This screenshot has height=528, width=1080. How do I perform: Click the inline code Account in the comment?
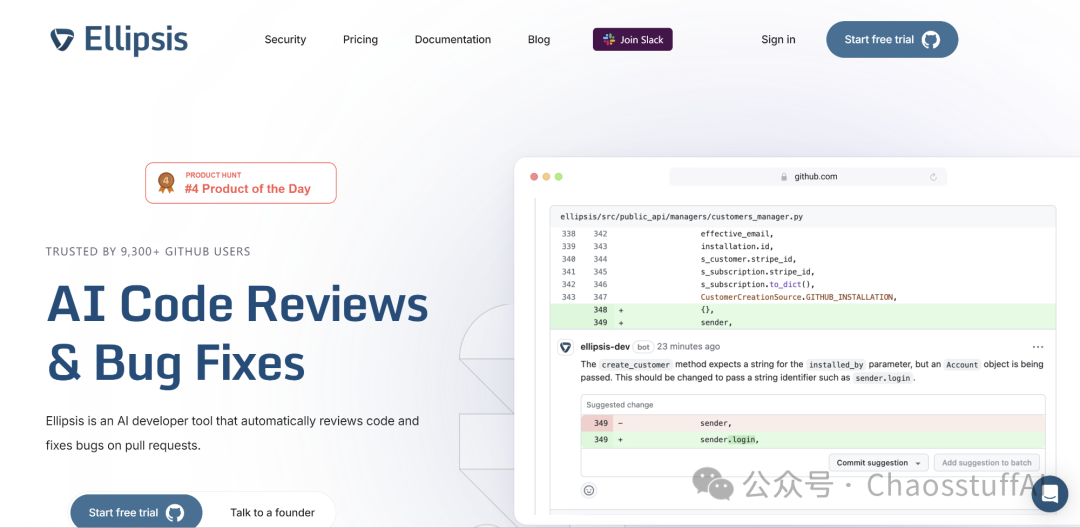pos(962,365)
